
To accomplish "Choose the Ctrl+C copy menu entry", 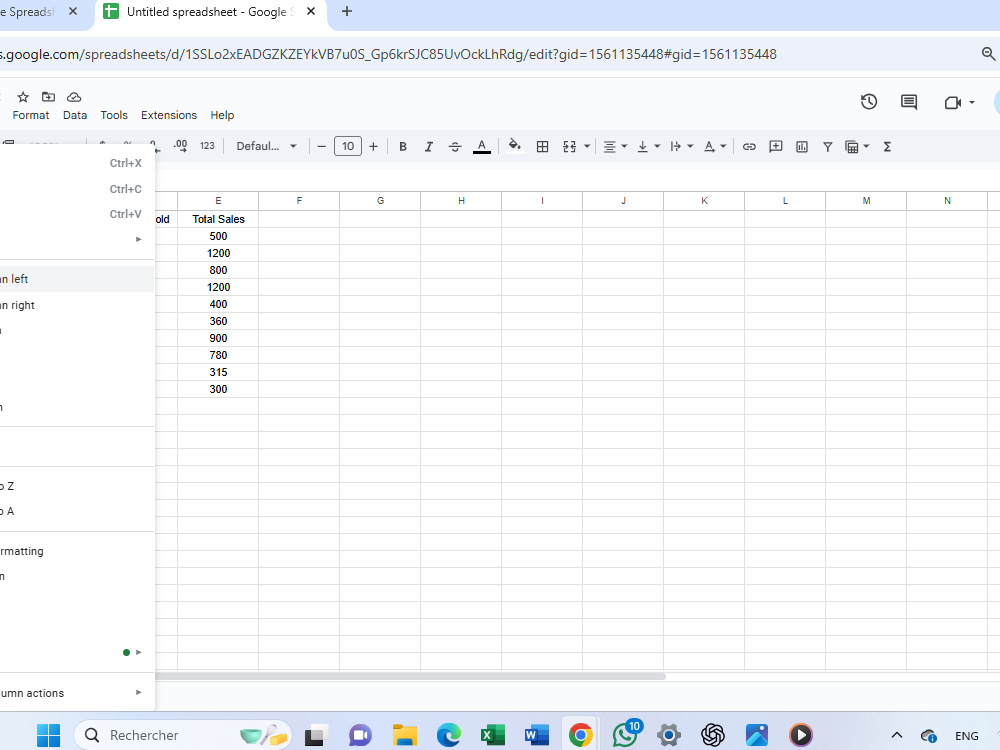I will (x=77, y=189).
